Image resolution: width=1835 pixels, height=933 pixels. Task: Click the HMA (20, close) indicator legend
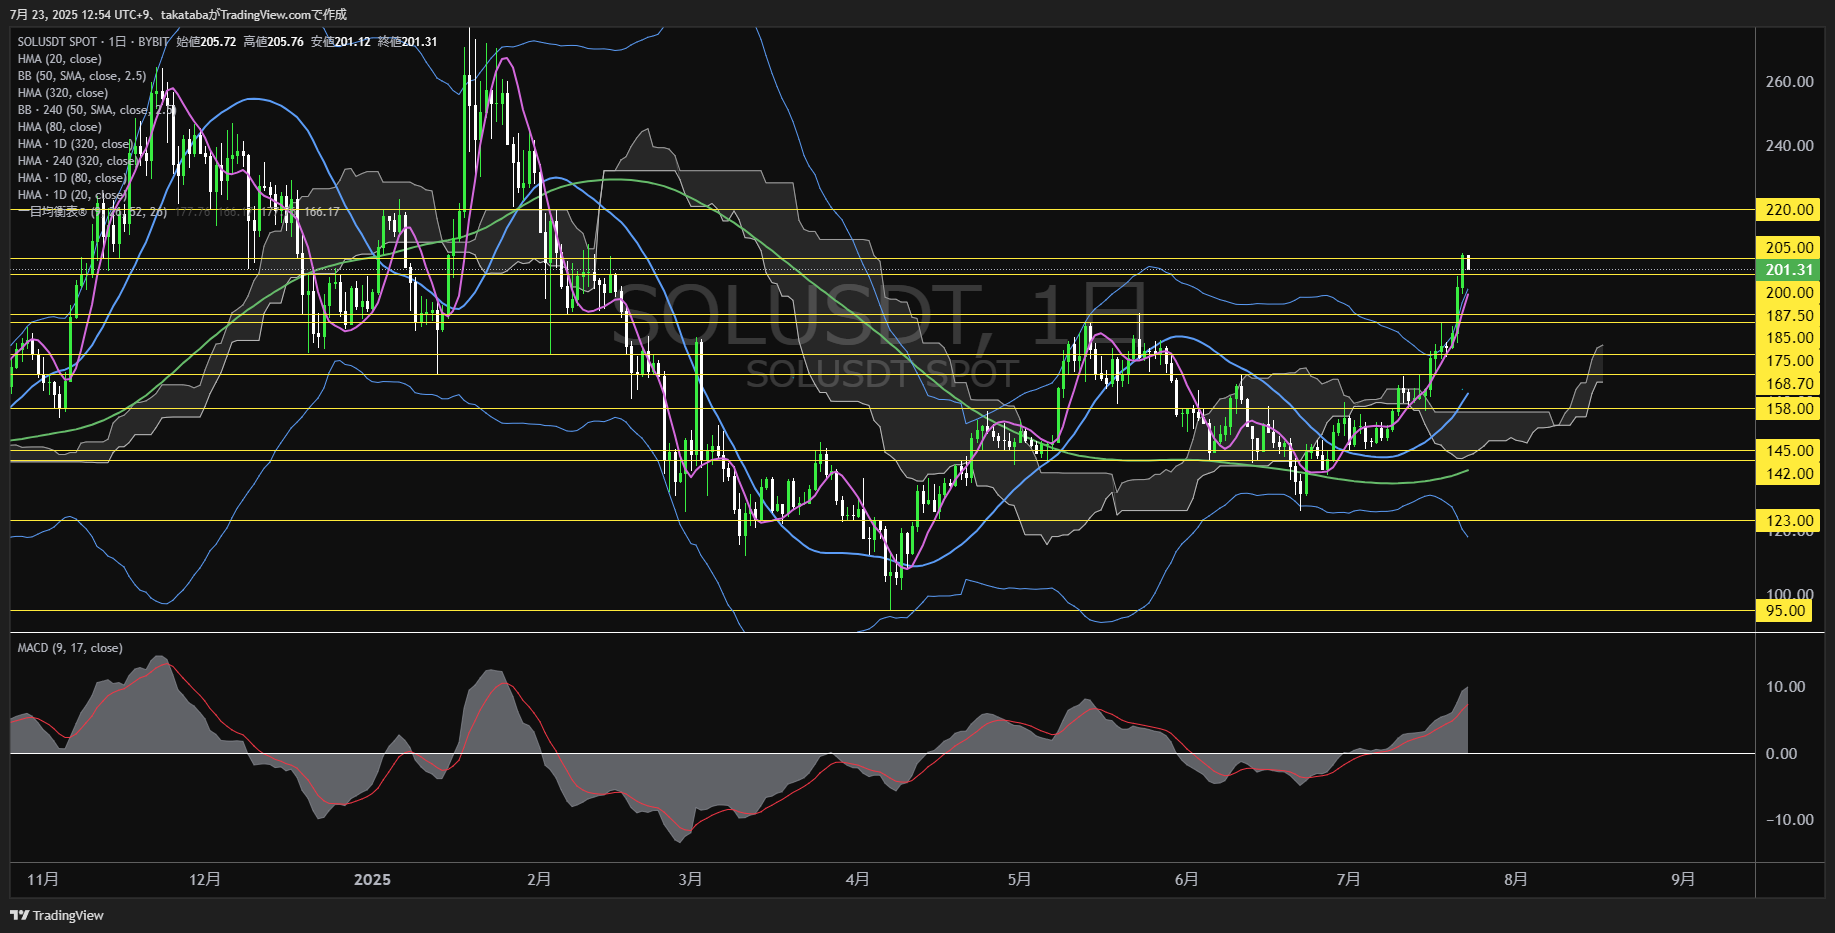point(60,59)
